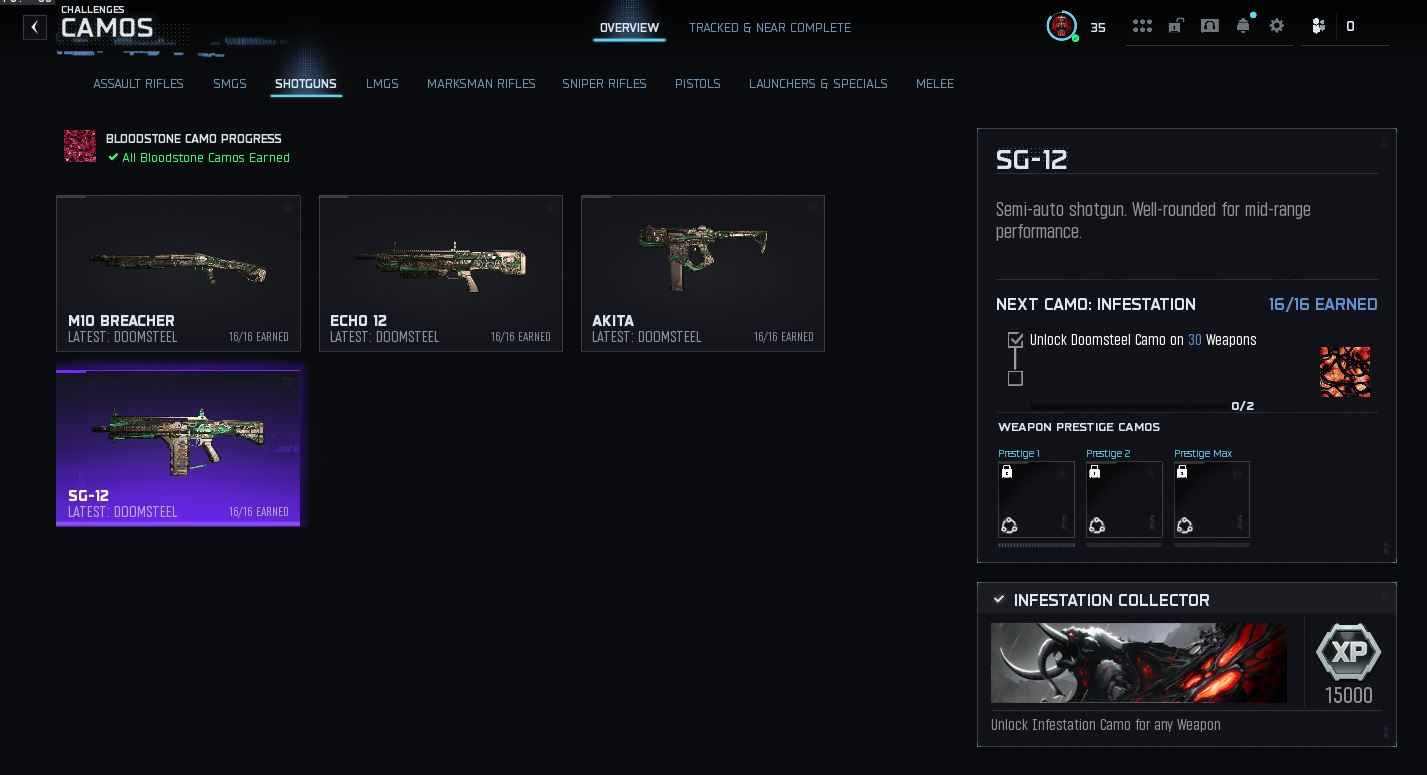The height and width of the screenshot is (775, 1427).
Task: Click the Infestation camo swatch
Action: point(1345,372)
